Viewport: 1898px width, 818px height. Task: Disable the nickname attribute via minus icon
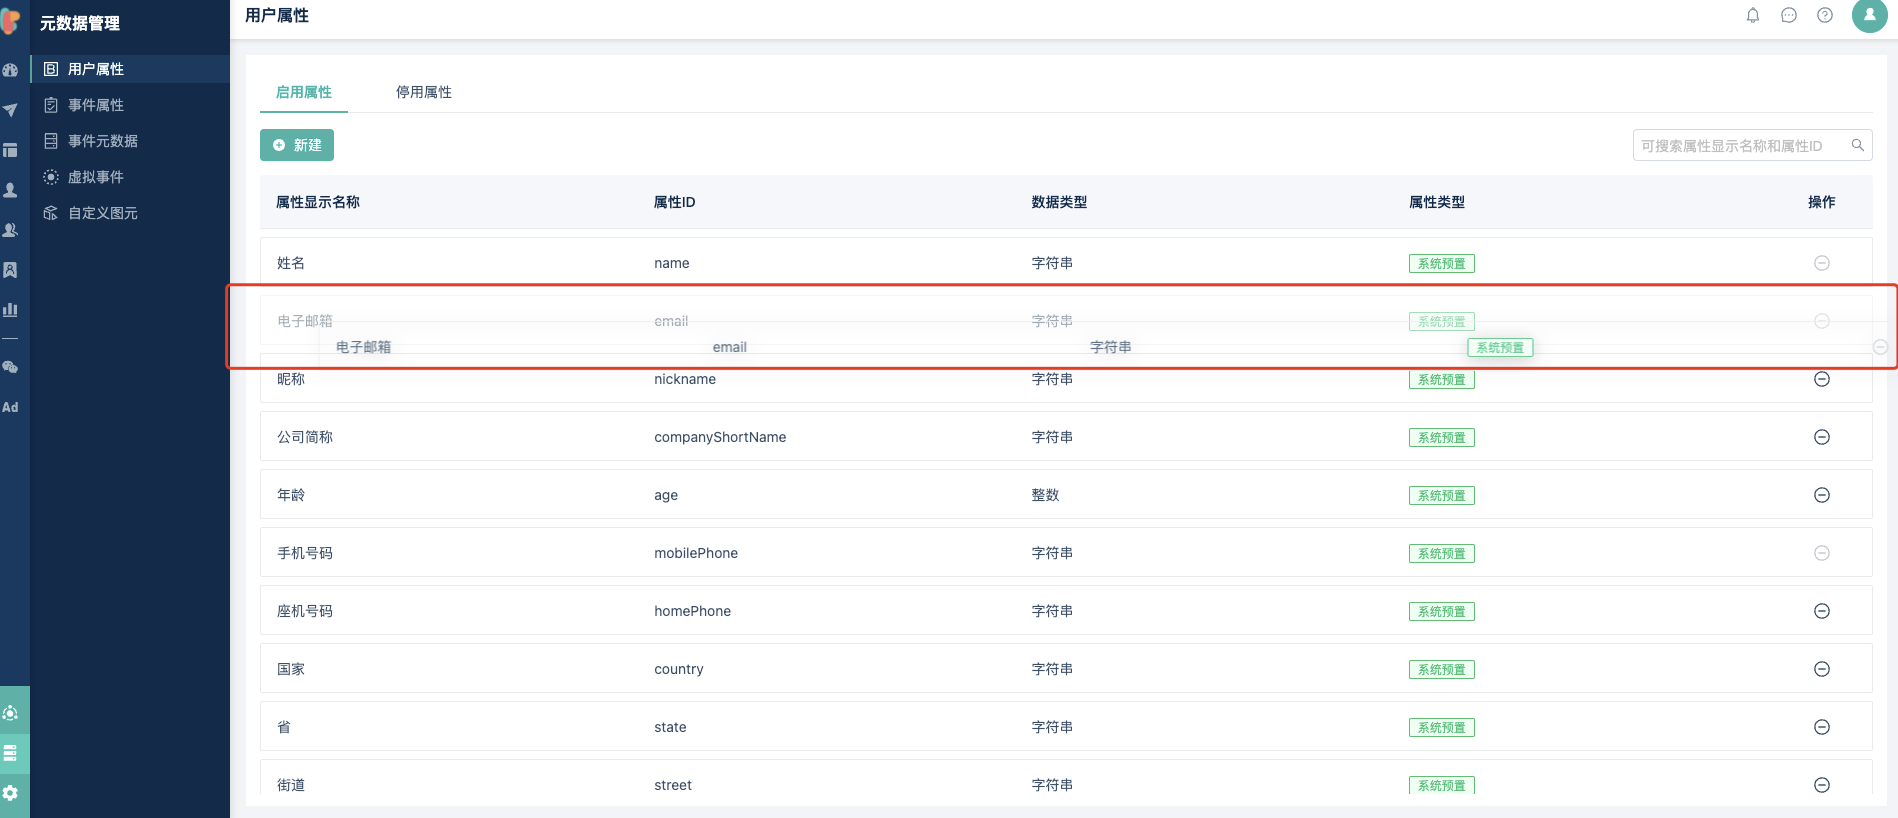click(x=1822, y=379)
